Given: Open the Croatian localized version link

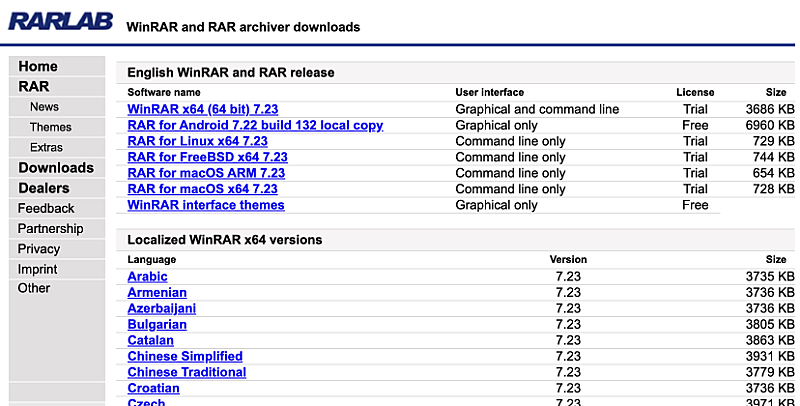Looking at the screenshot, I should [154, 388].
